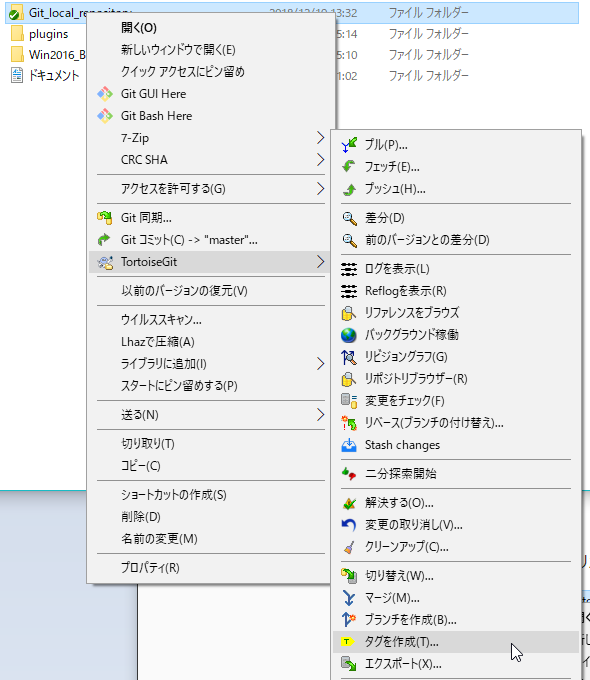Click the Reflogを表示 list icon

click(349, 291)
